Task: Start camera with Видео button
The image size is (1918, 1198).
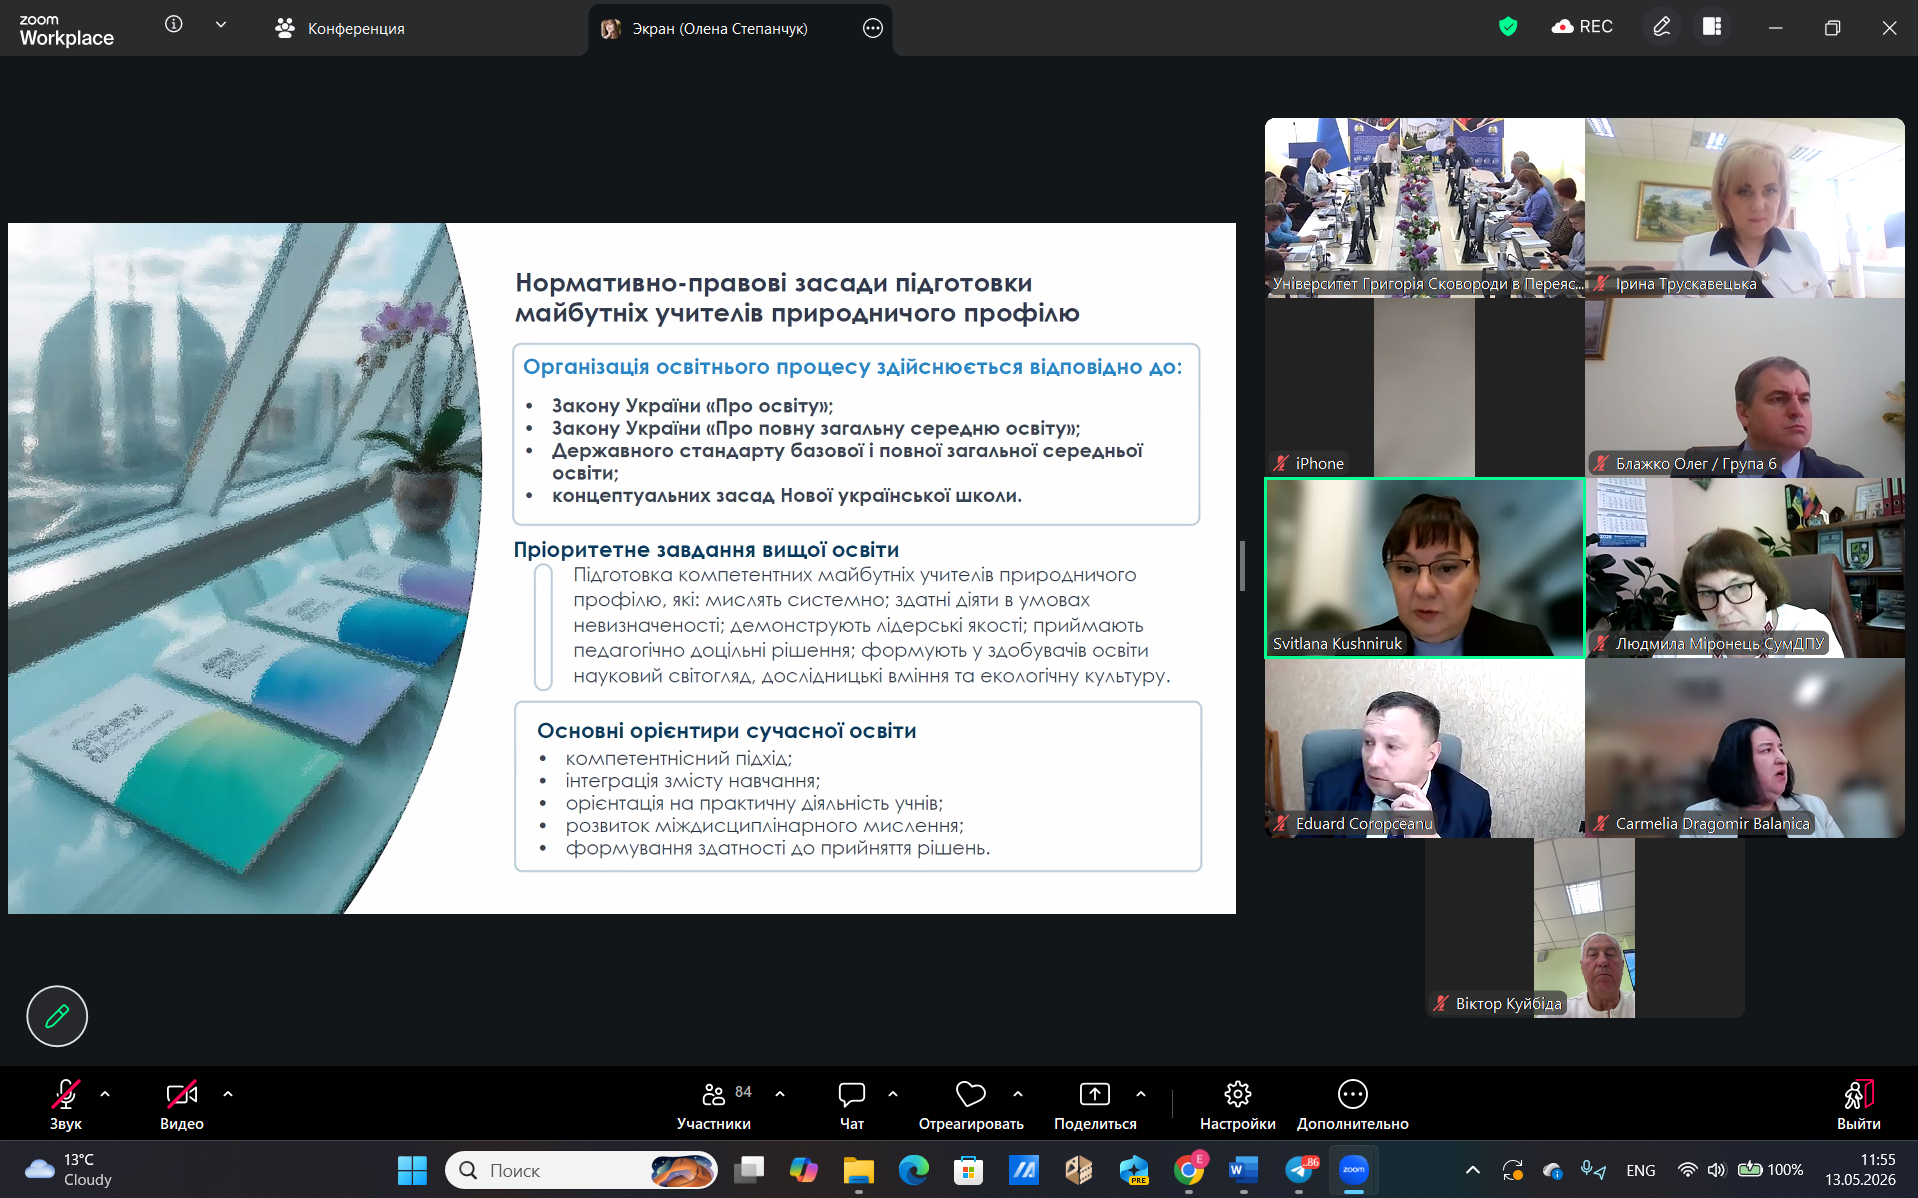Action: (x=182, y=1105)
